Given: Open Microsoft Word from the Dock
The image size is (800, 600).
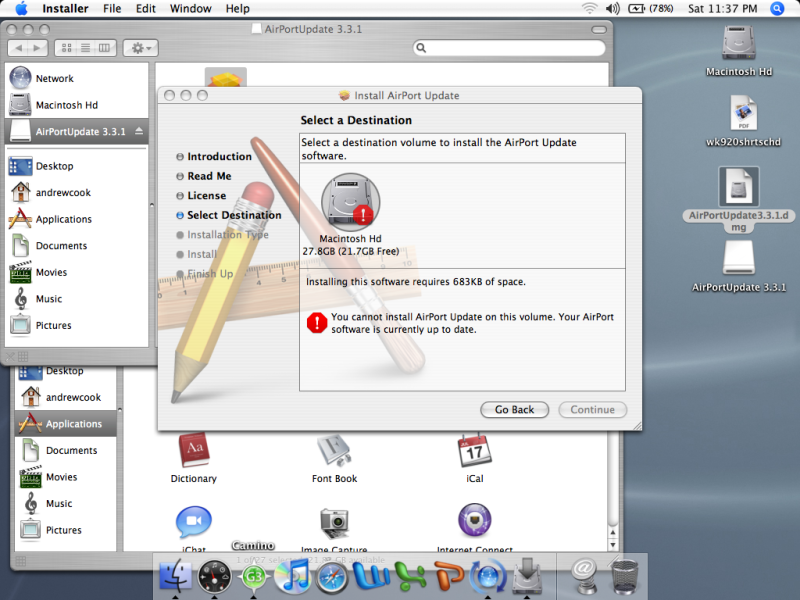Looking at the screenshot, I should click(x=371, y=577).
